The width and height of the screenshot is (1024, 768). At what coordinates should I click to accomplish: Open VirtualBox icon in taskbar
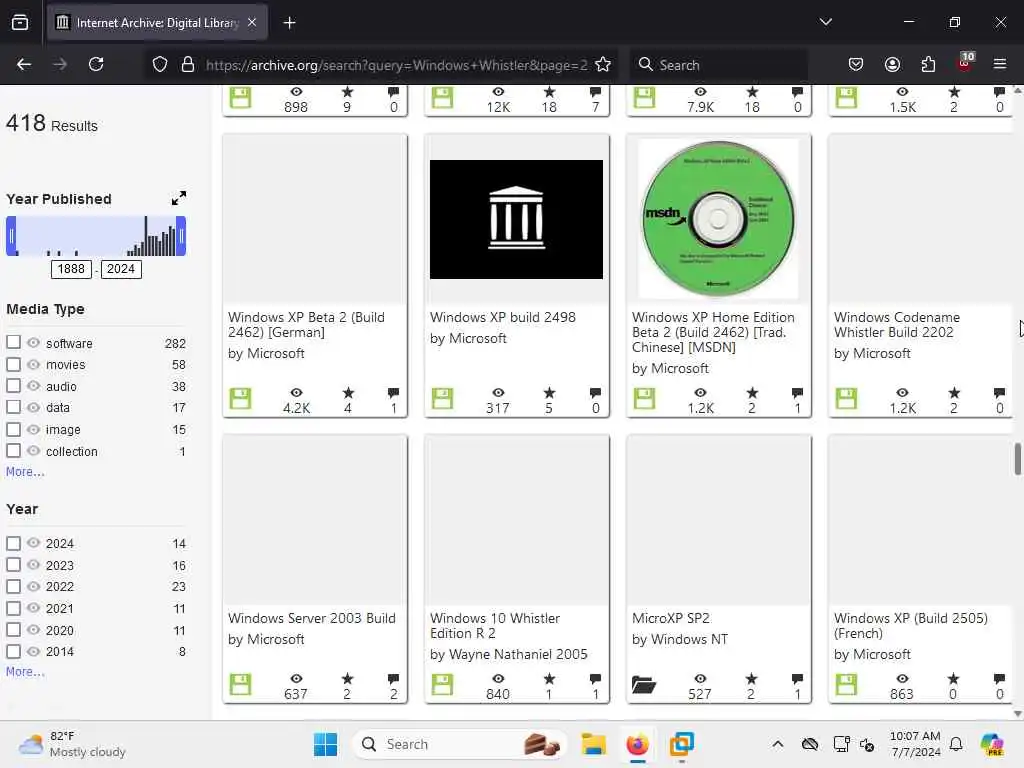pyautogui.click(x=681, y=744)
